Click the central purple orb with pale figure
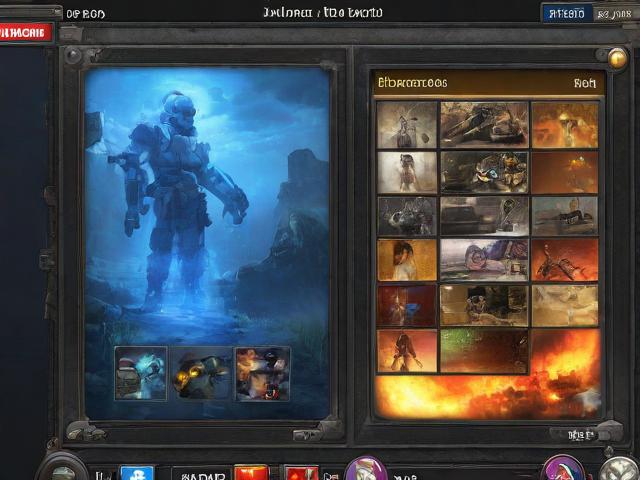The height and width of the screenshot is (480, 640). tap(366, 469)
